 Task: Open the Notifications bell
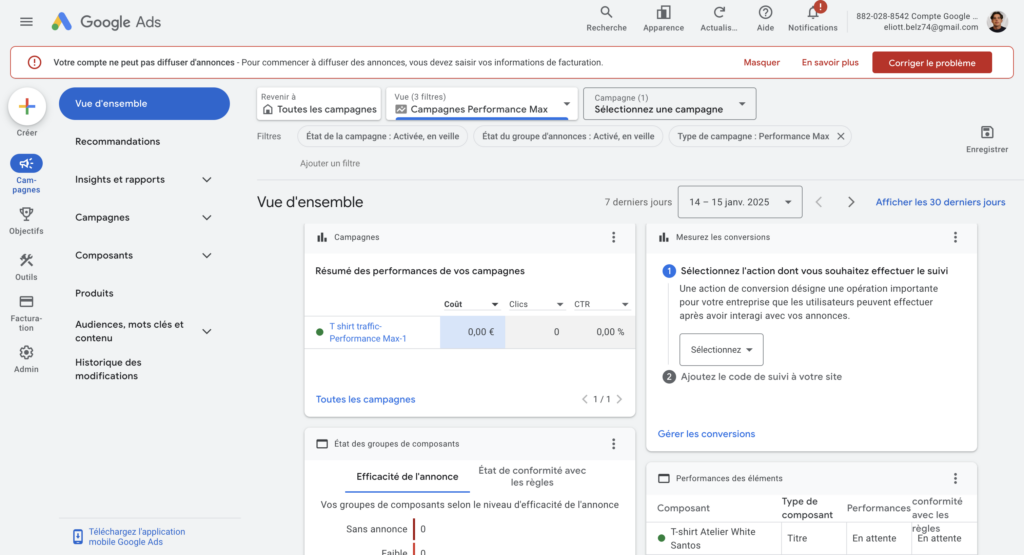point(812,18)
